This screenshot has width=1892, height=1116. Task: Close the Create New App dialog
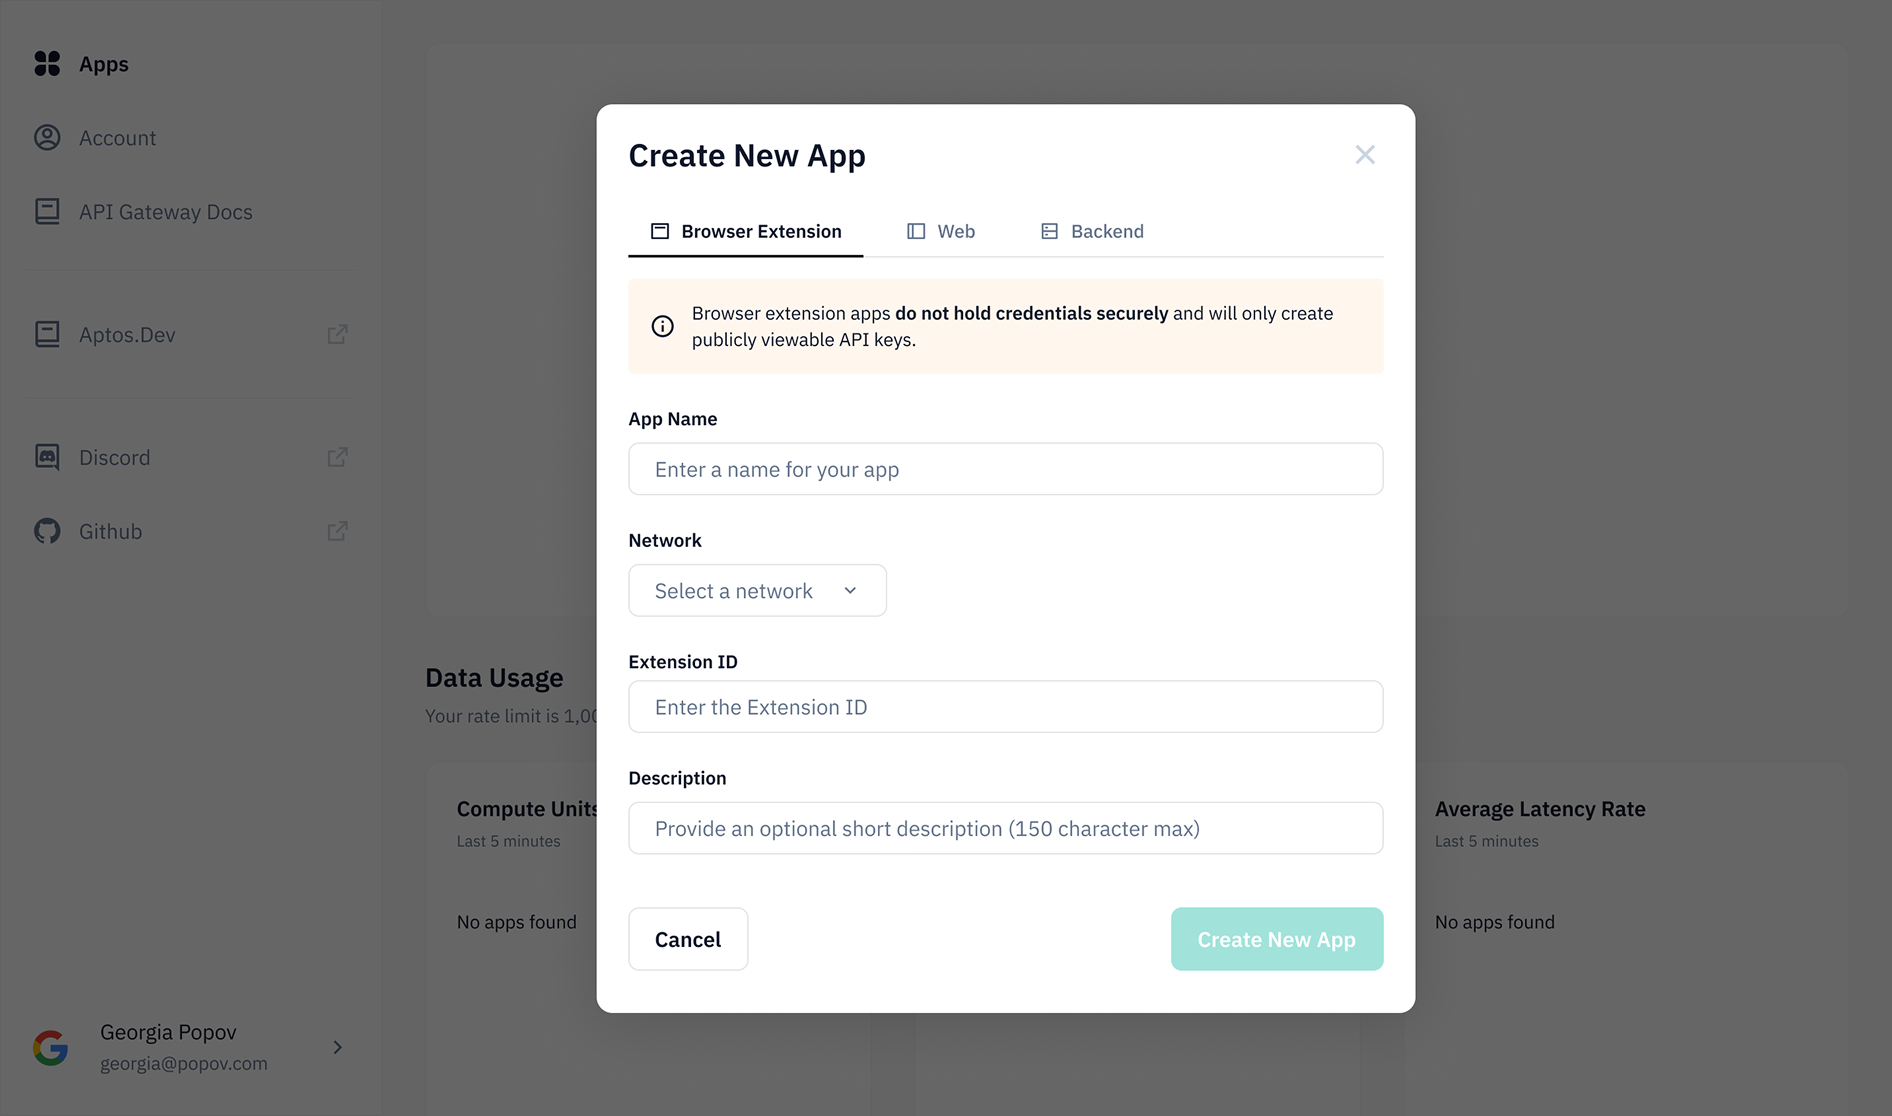(x=1364, y=155)
